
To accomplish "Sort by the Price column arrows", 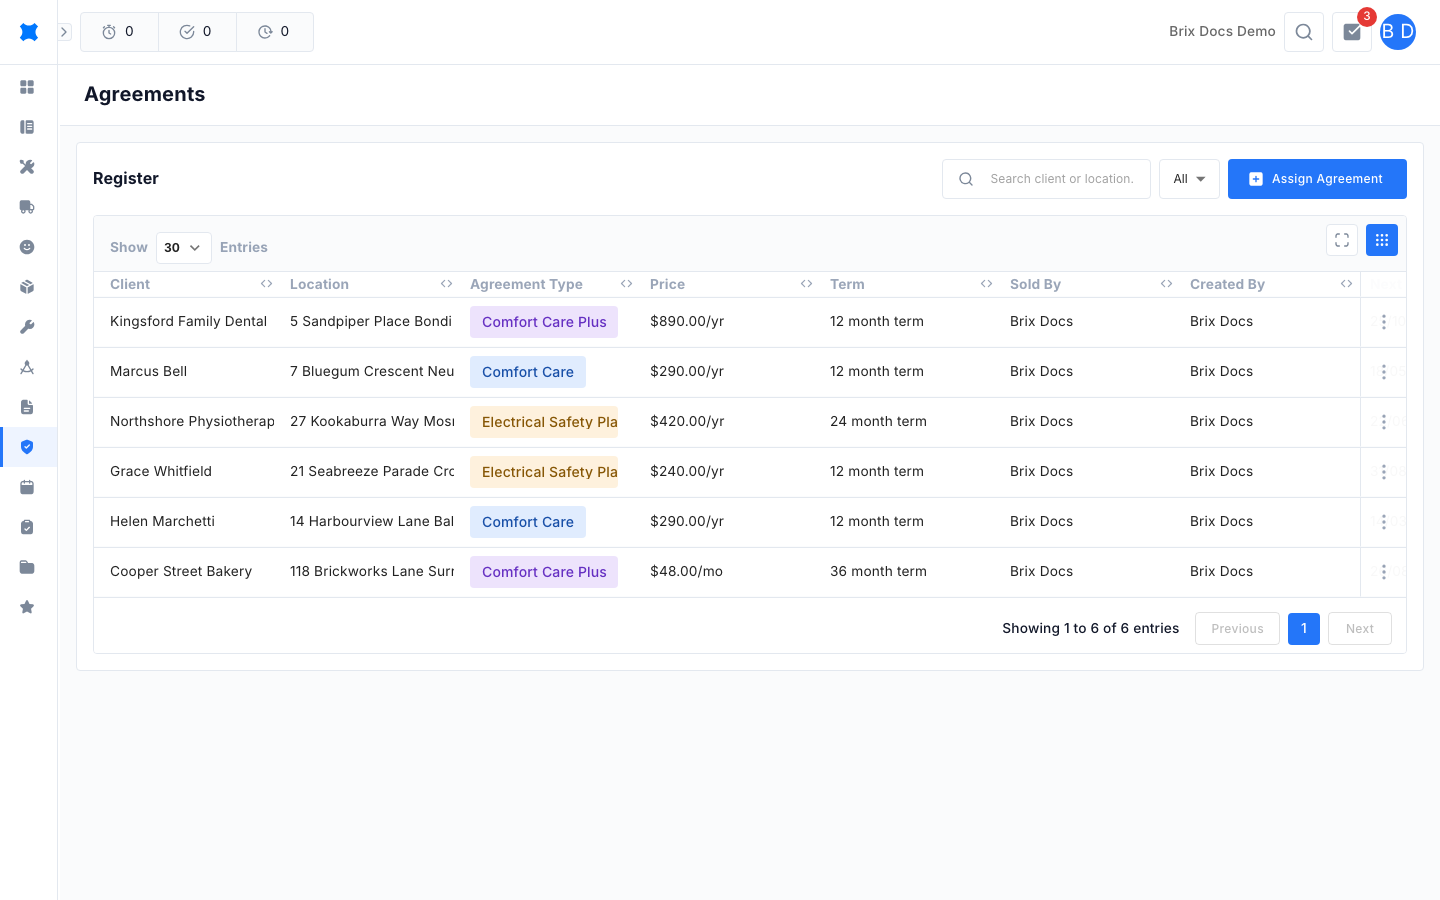I will coord(807,284).
